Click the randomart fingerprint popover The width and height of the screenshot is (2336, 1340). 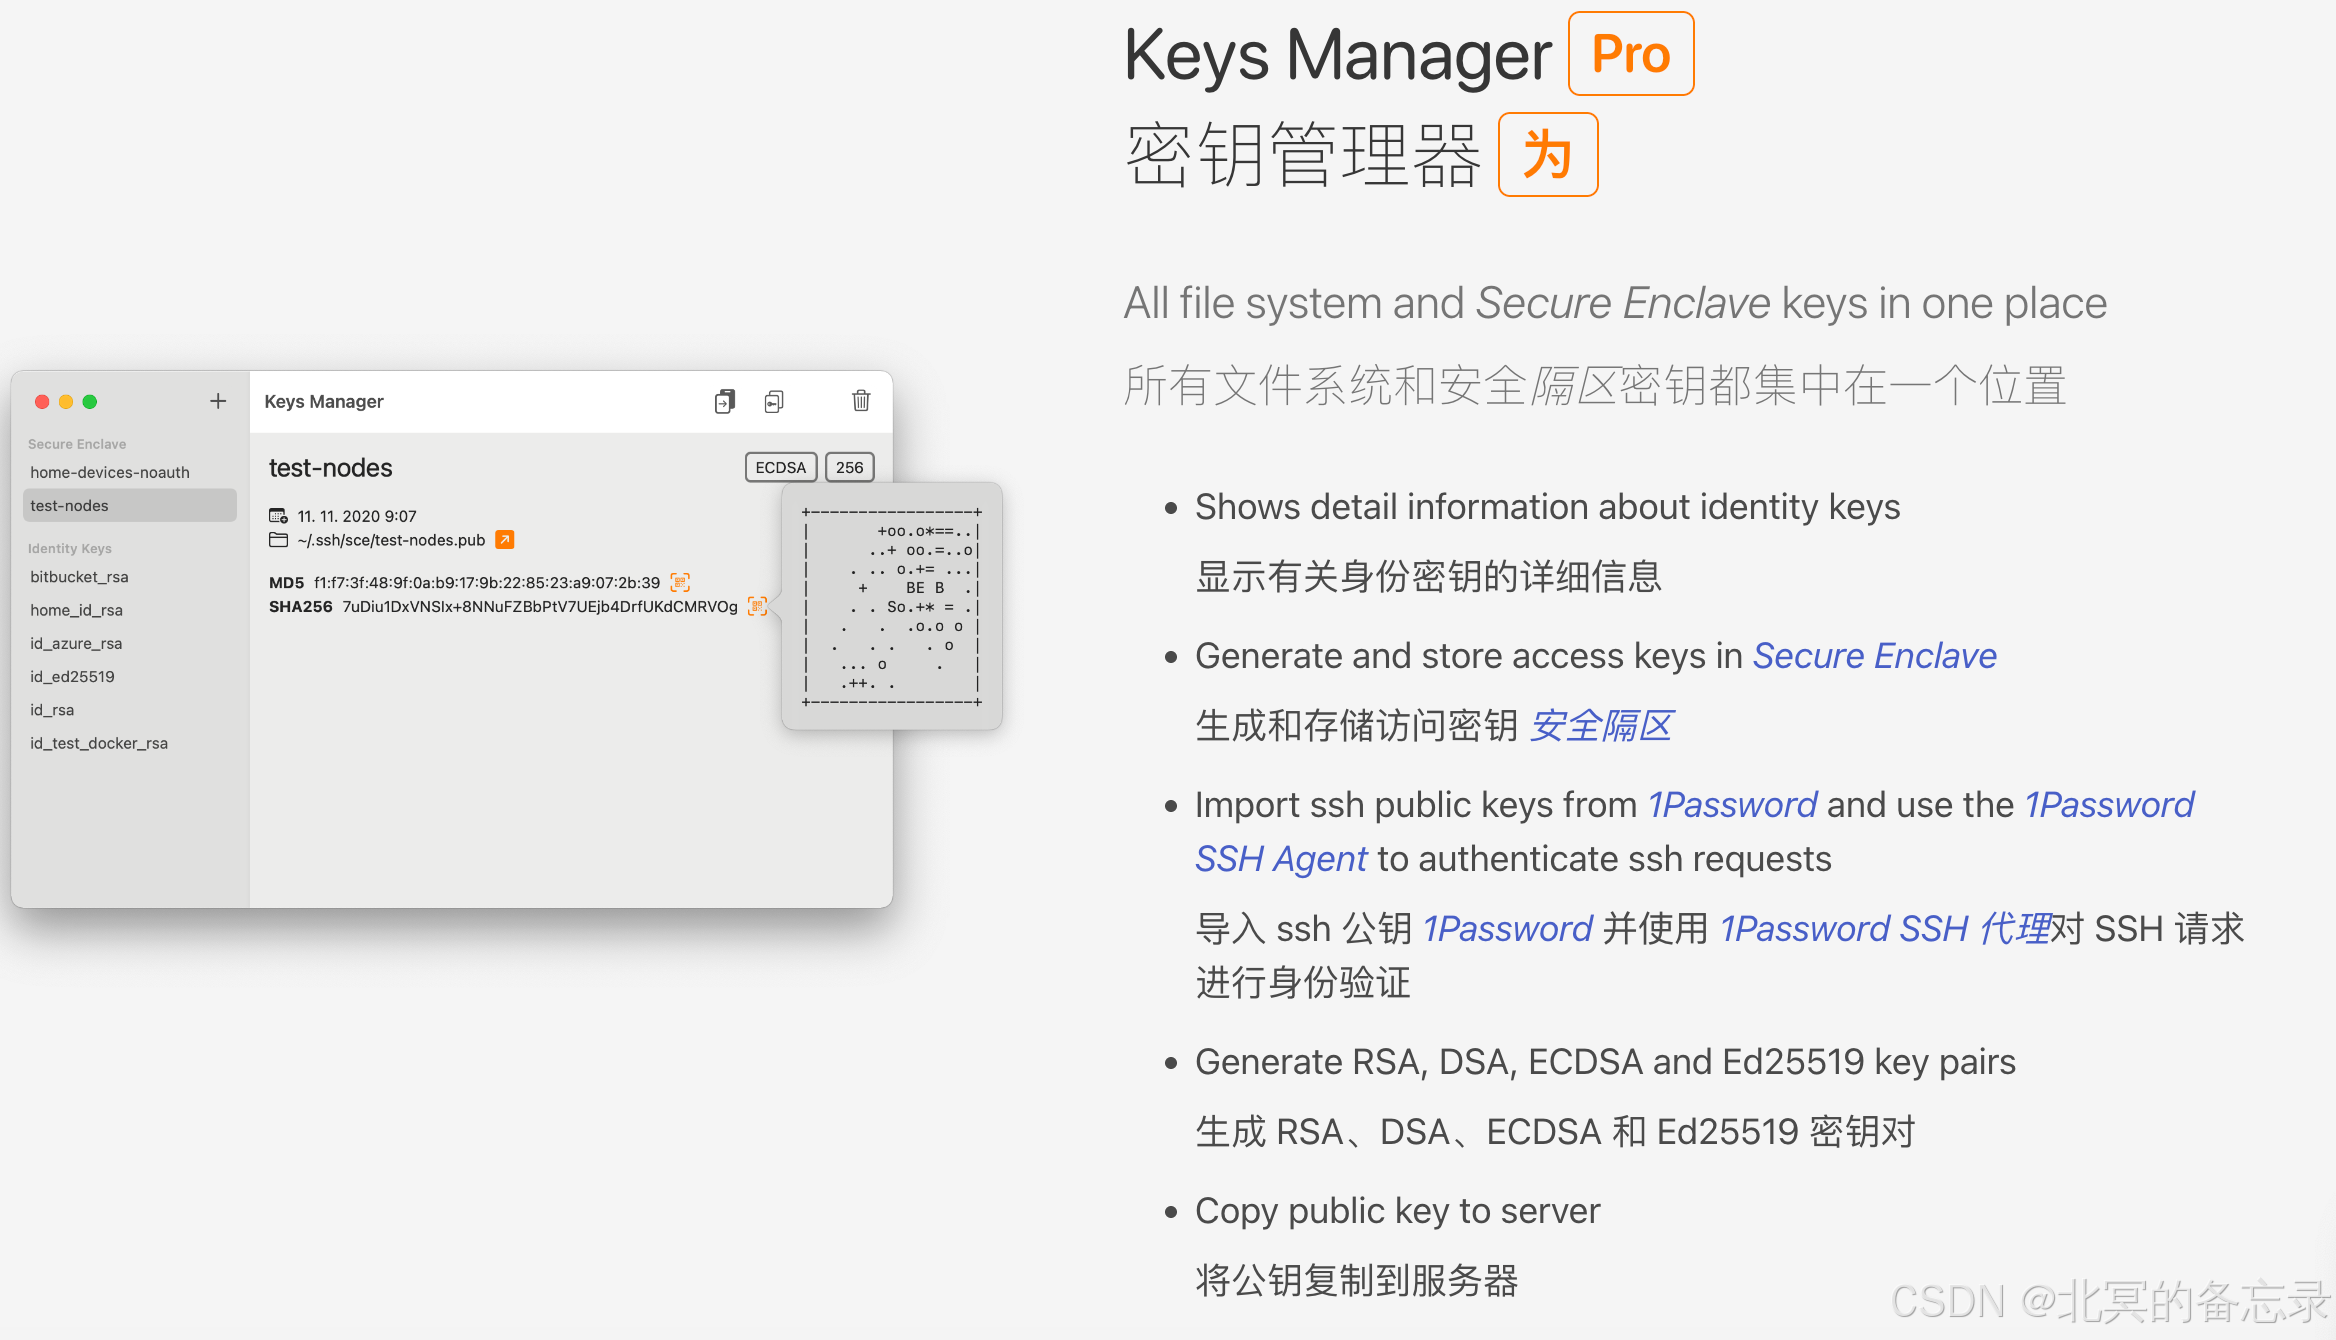pos(892,606)
